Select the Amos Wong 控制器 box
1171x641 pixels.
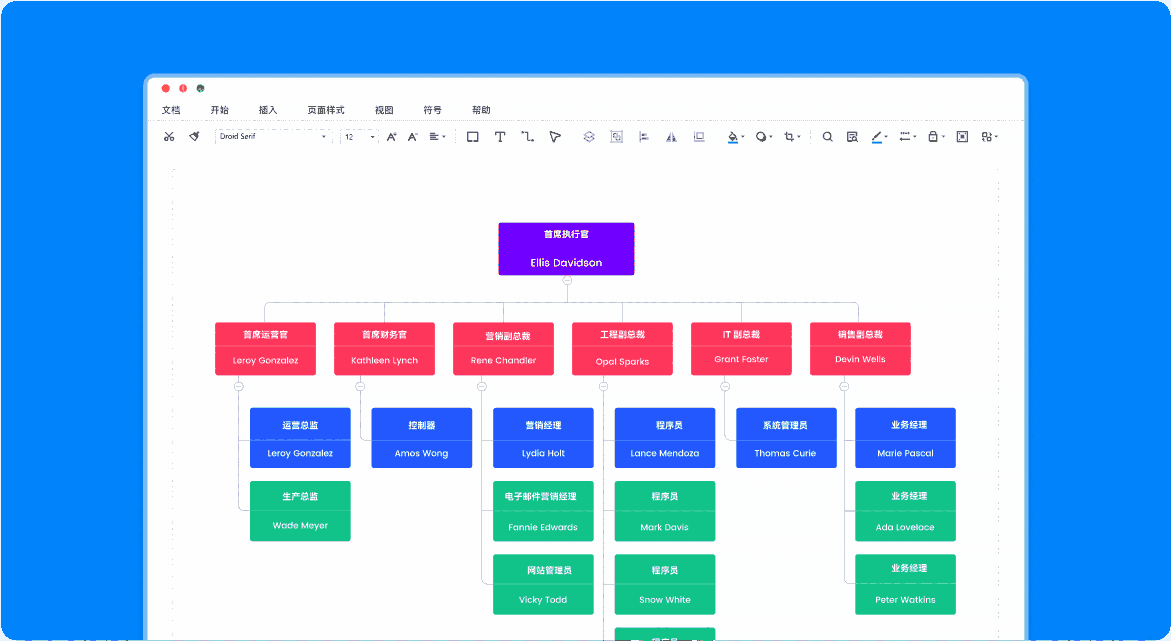[422, 438]
